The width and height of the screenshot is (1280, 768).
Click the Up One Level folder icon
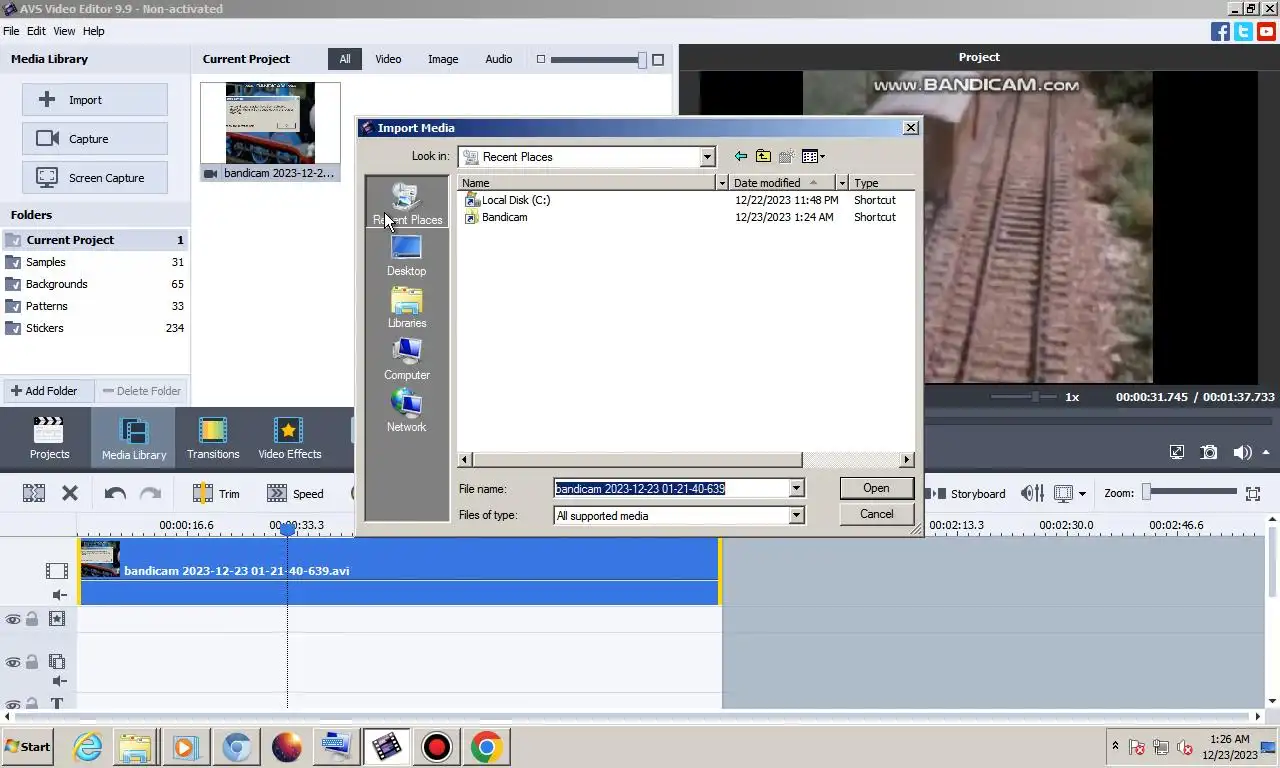pos(763,156)
